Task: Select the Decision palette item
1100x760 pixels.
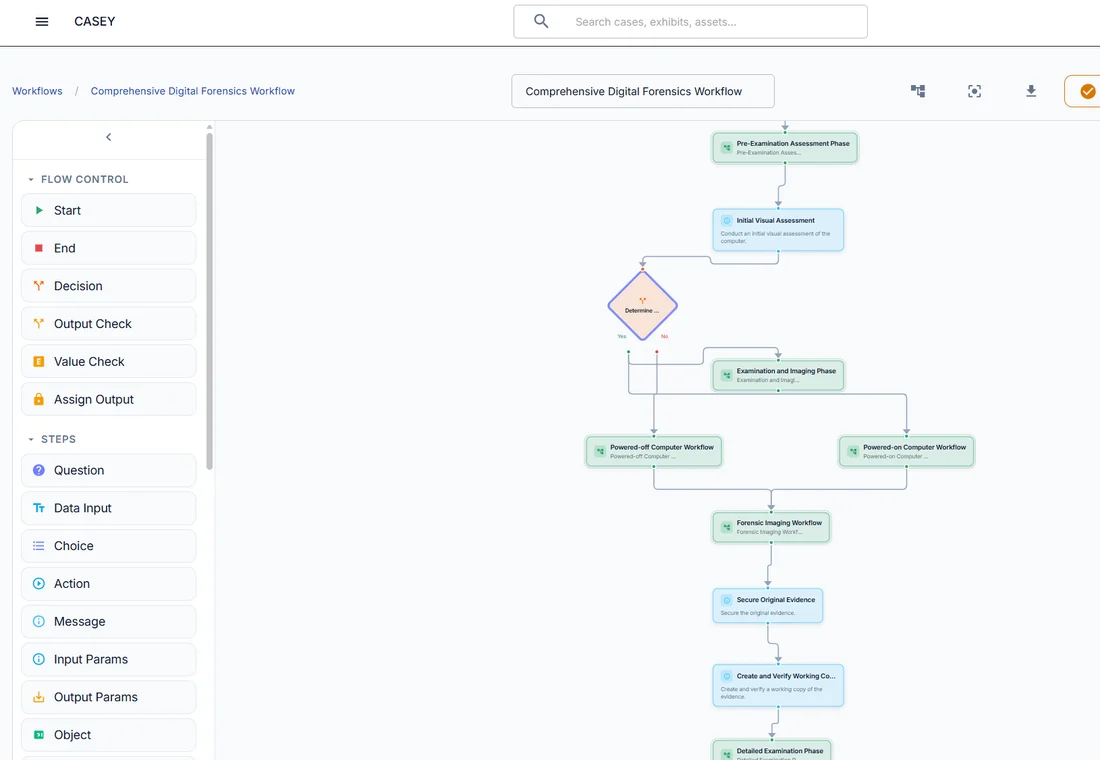Action: (x=109, y=286)
